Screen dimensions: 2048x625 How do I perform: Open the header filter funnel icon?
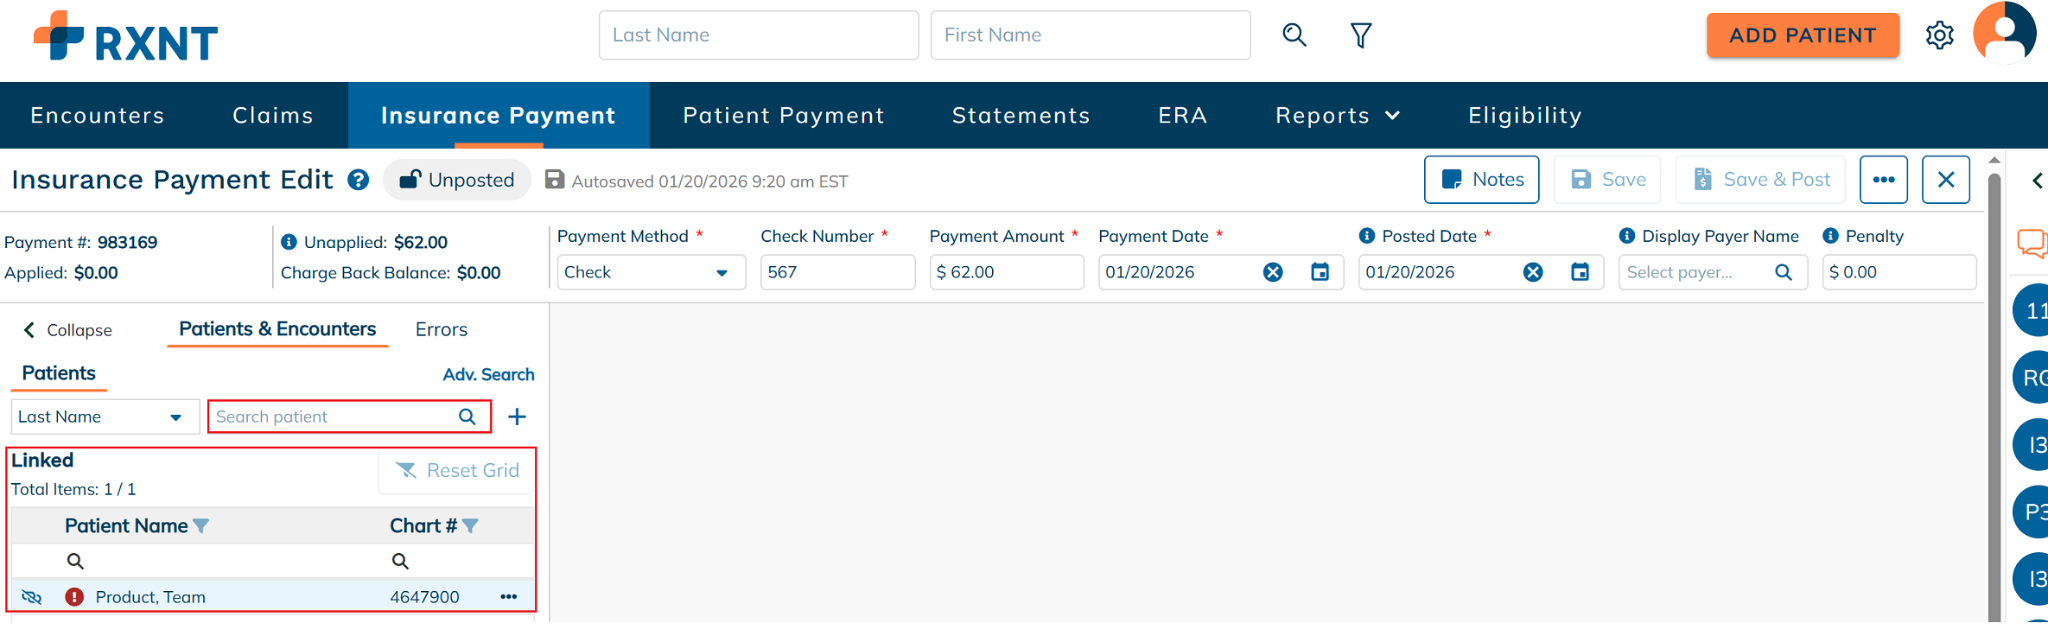tap(1361, 36)
